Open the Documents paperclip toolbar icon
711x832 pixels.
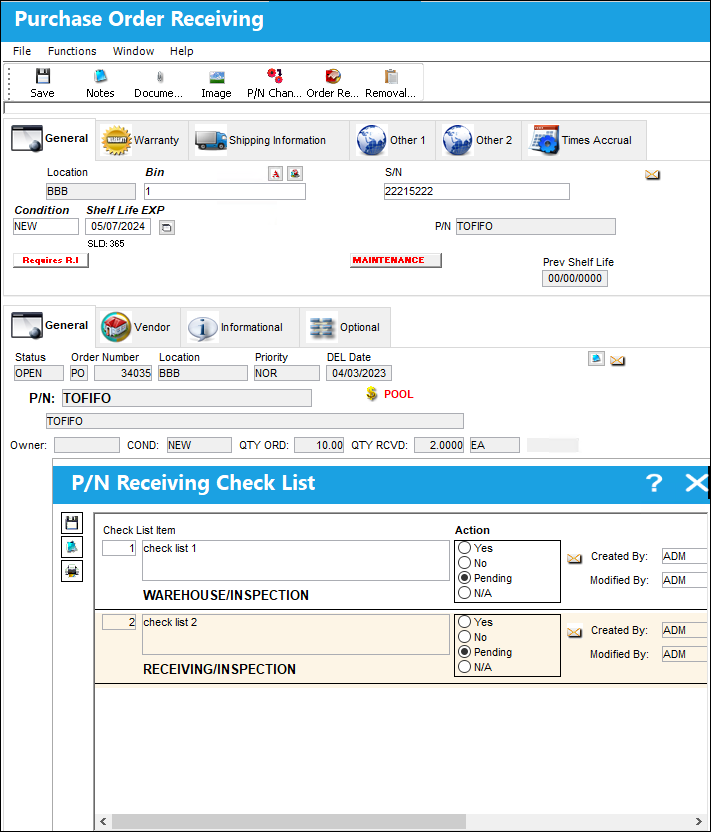tap(159, 83)
